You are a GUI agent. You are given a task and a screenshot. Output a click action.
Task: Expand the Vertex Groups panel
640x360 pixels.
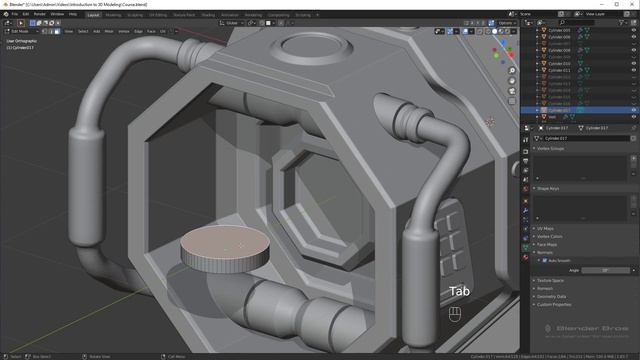click(x=550, y=149)
